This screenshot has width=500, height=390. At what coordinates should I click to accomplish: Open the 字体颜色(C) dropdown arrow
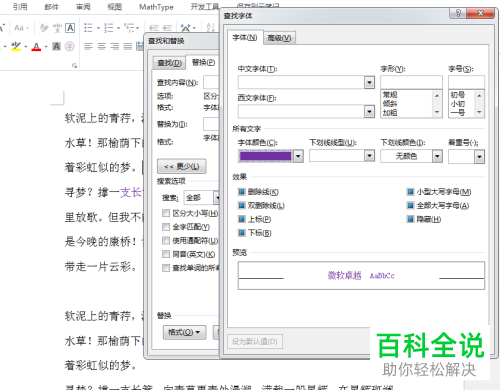[298, 156]
